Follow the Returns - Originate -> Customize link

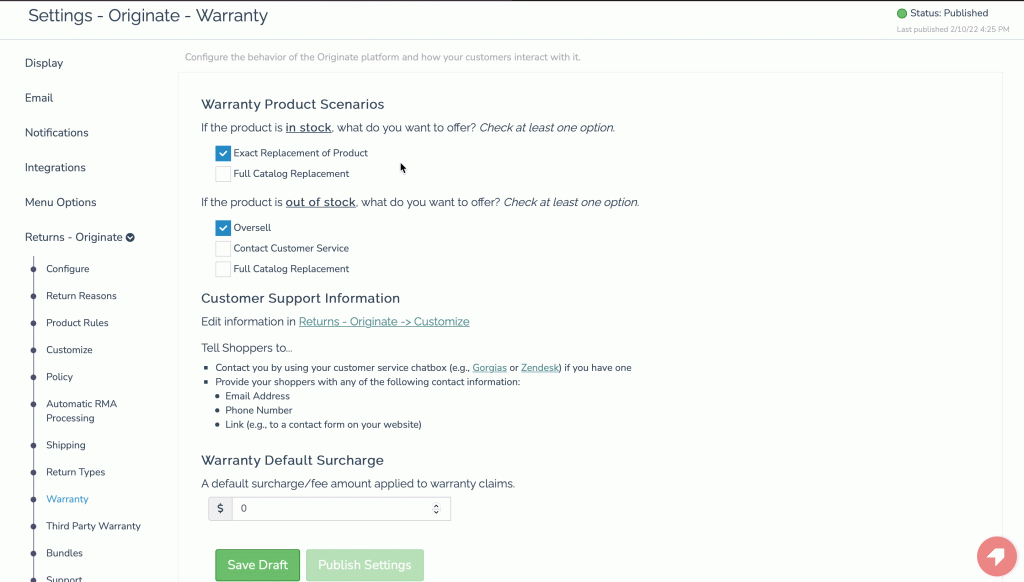click(384, 322)
